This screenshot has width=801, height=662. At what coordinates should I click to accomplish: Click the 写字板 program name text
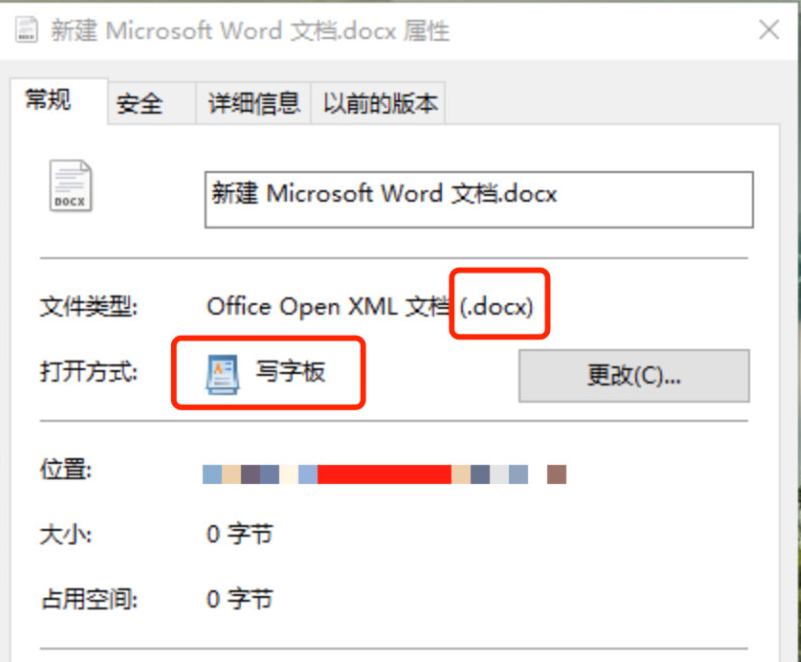tap(290, 371)
